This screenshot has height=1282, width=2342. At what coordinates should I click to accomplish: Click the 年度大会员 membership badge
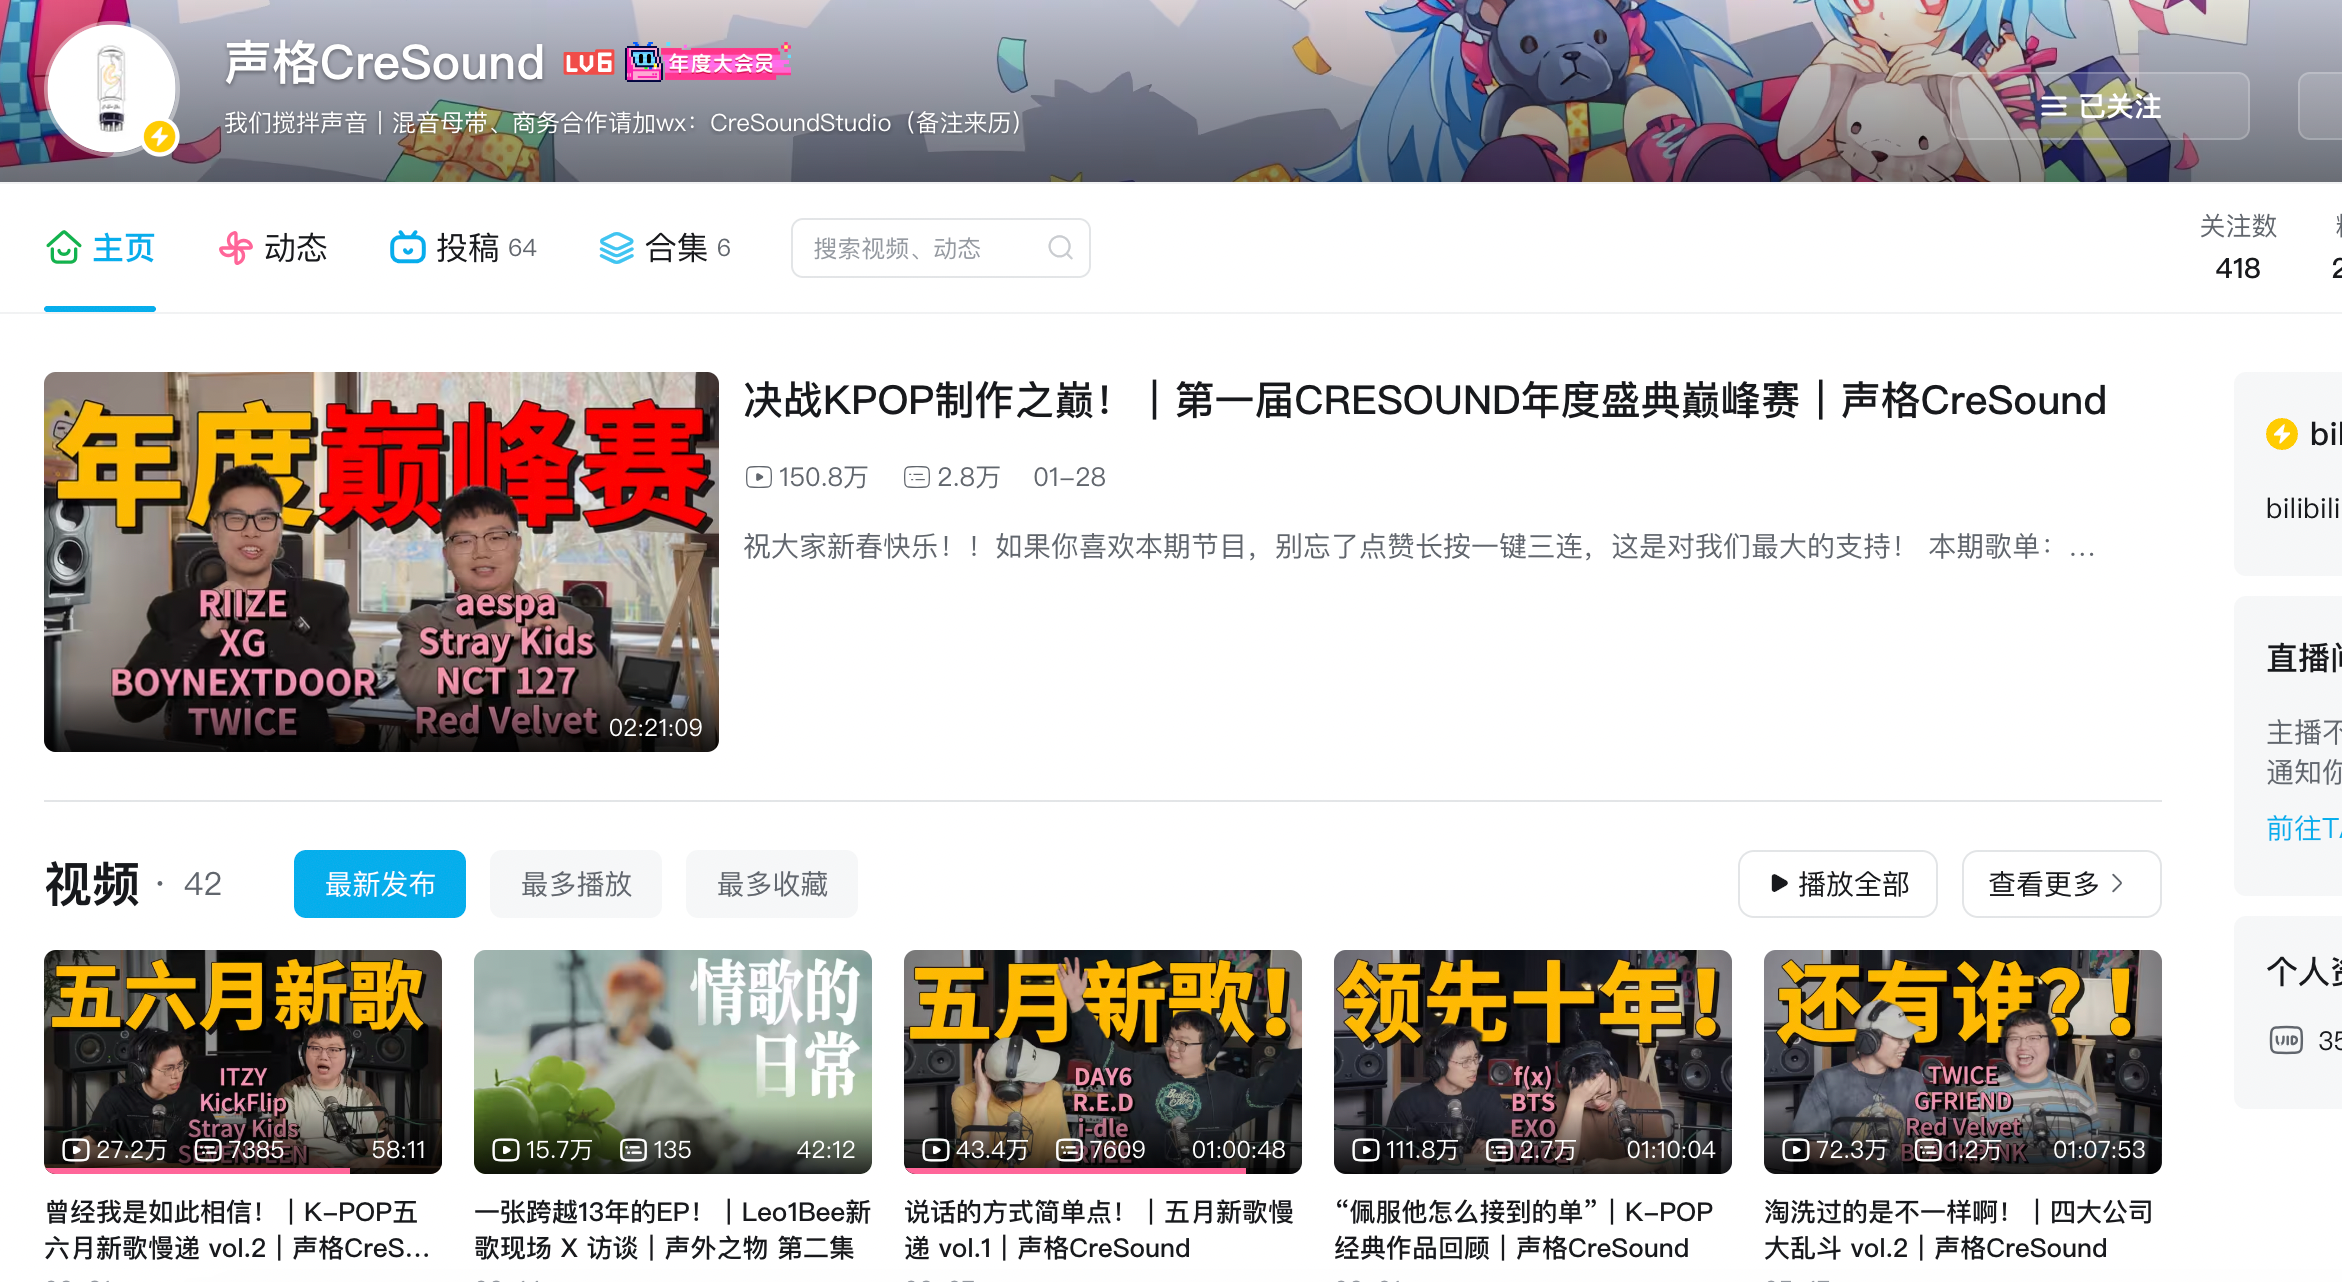pos(708,63)
